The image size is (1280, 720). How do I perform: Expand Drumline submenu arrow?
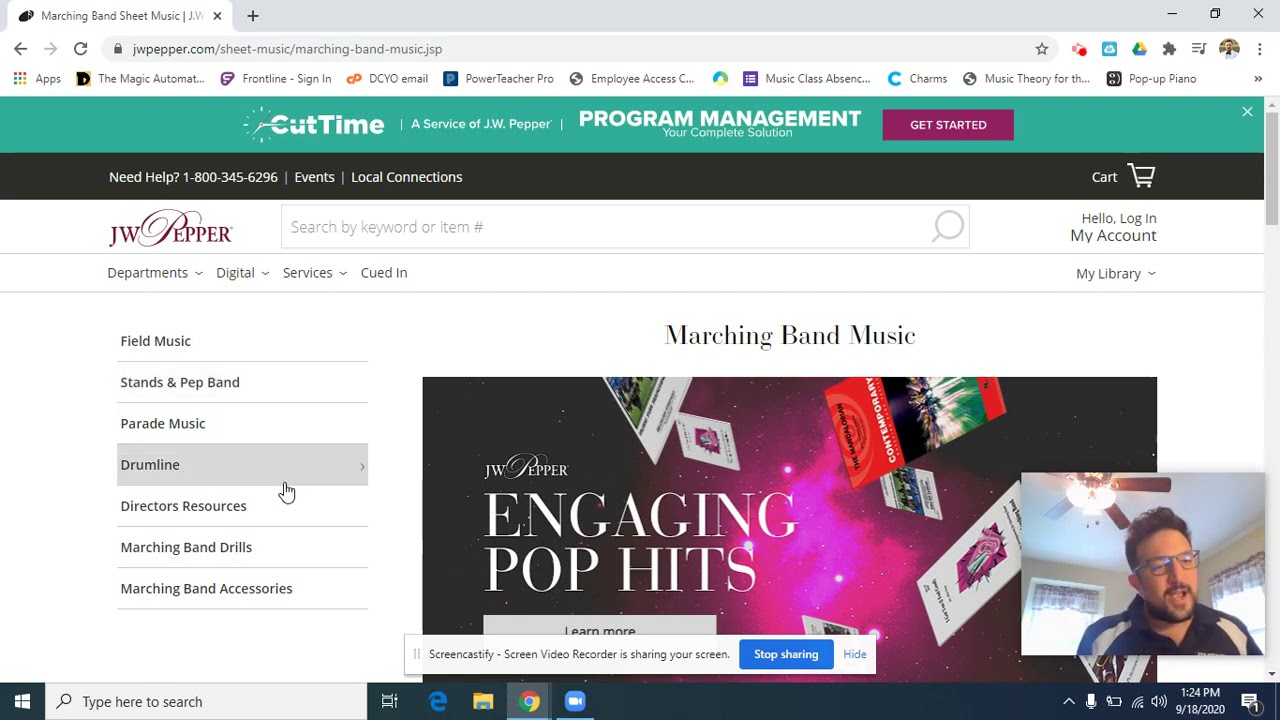[x=362, y=466]
